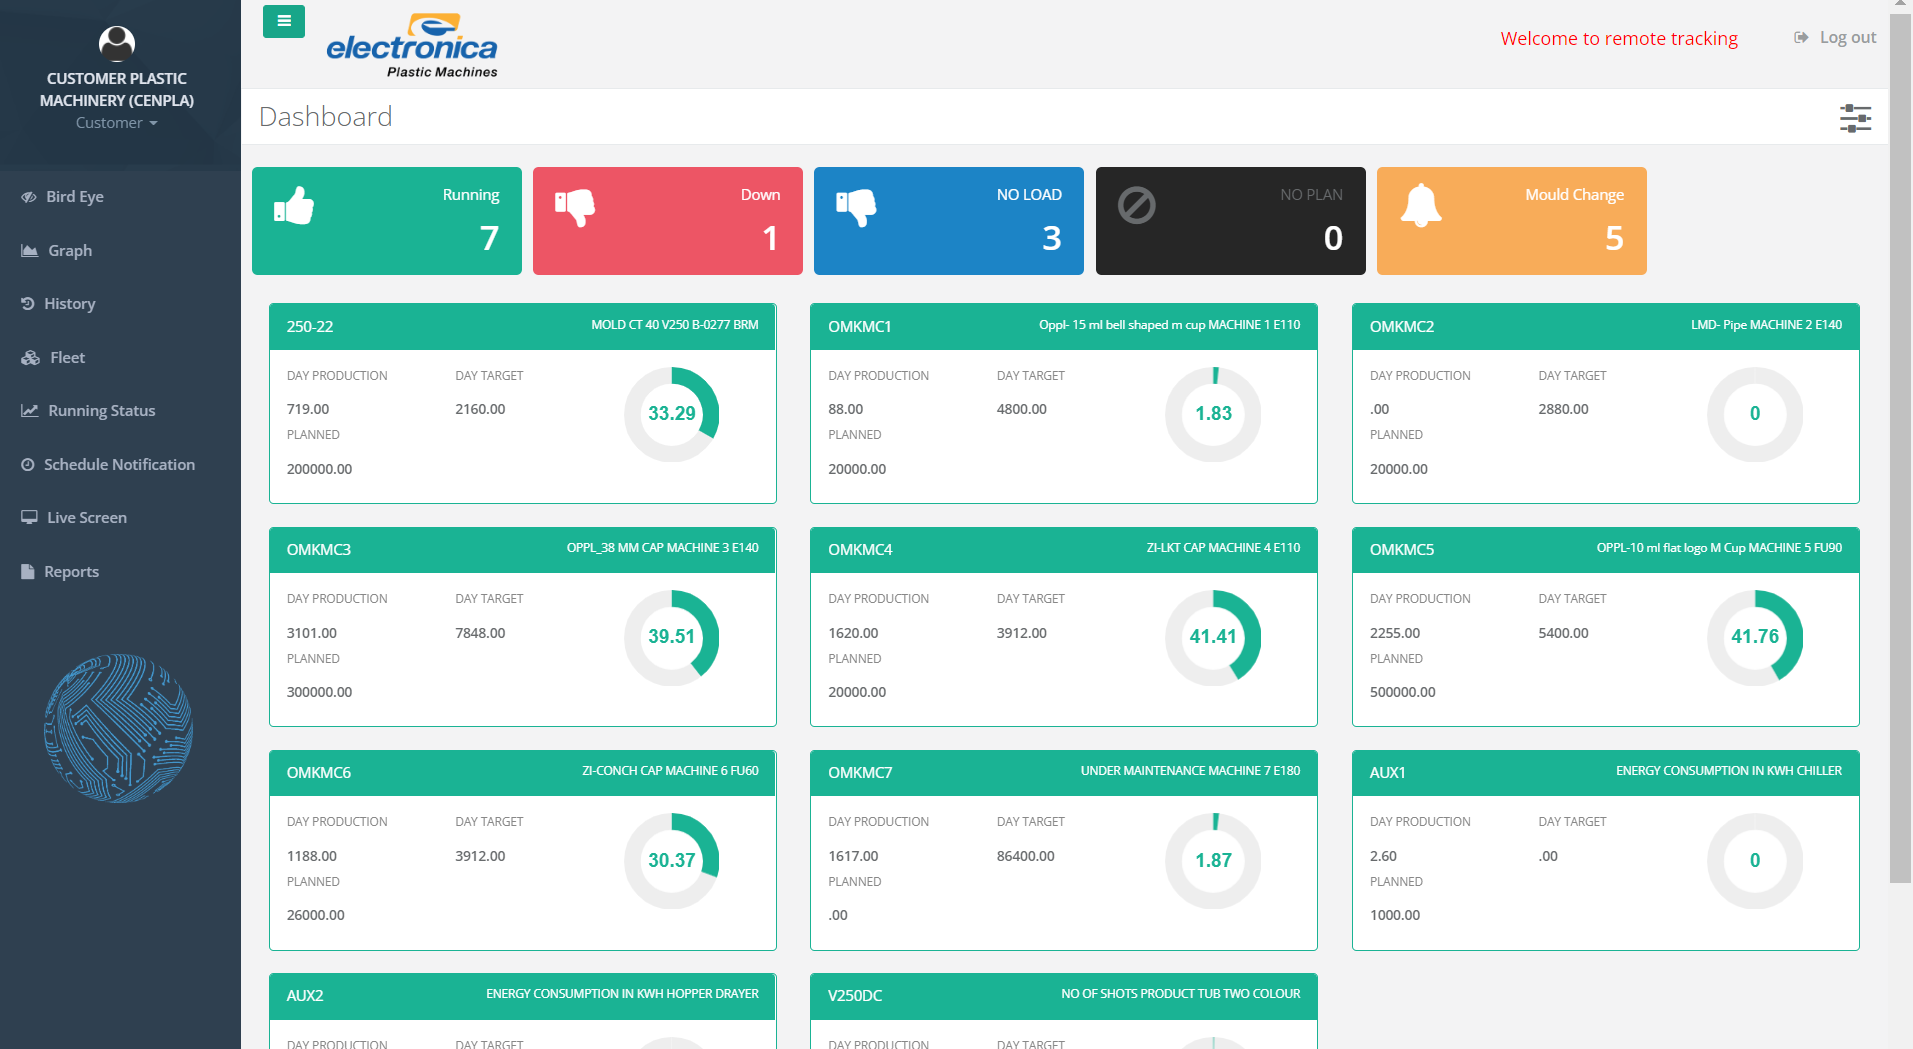Click the electronica Plastic Machines logo

click(x=412, y=46)
